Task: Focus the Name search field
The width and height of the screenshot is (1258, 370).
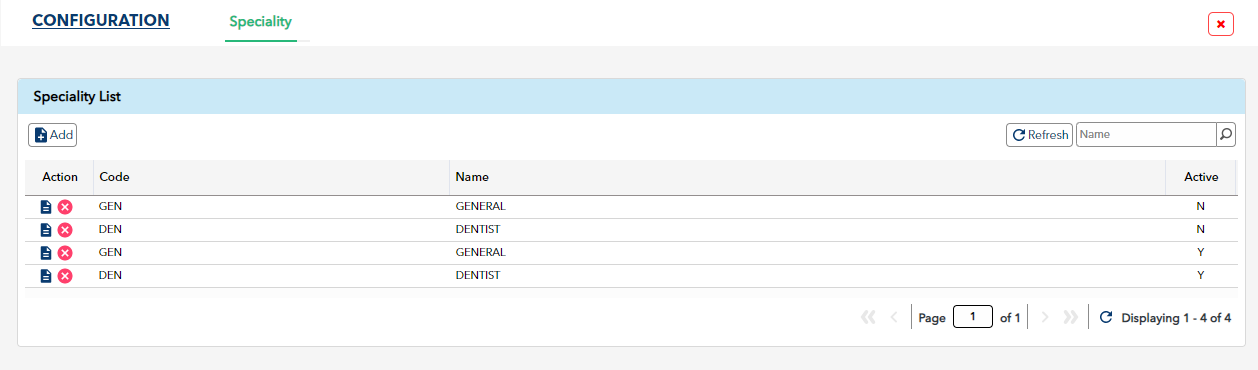Action: tap(1146, 135)
